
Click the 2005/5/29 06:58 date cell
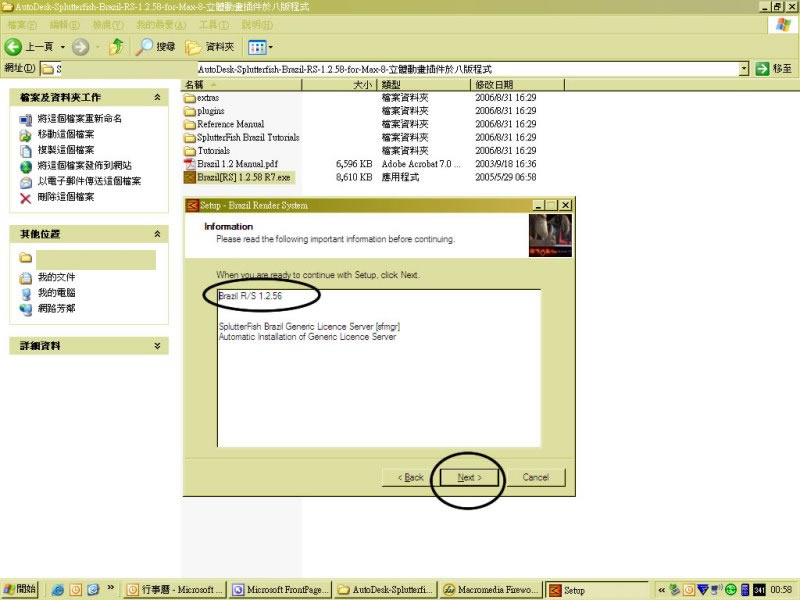tap(506, 177)
